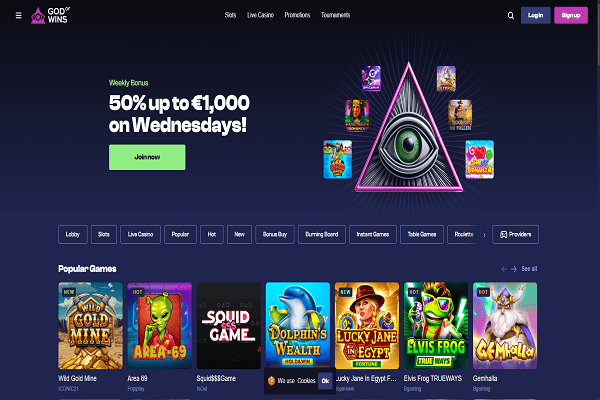Go to previous Popular Games arrow
This screenshot has height=400, width=600.
pyautogui.click(x=504, y=269)
